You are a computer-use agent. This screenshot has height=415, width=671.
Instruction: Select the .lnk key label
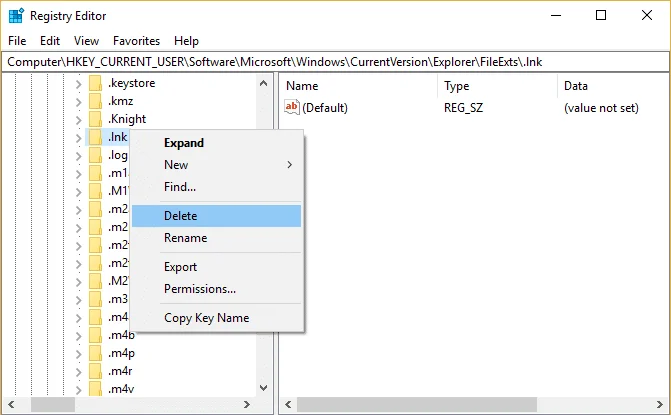point(117,137)
